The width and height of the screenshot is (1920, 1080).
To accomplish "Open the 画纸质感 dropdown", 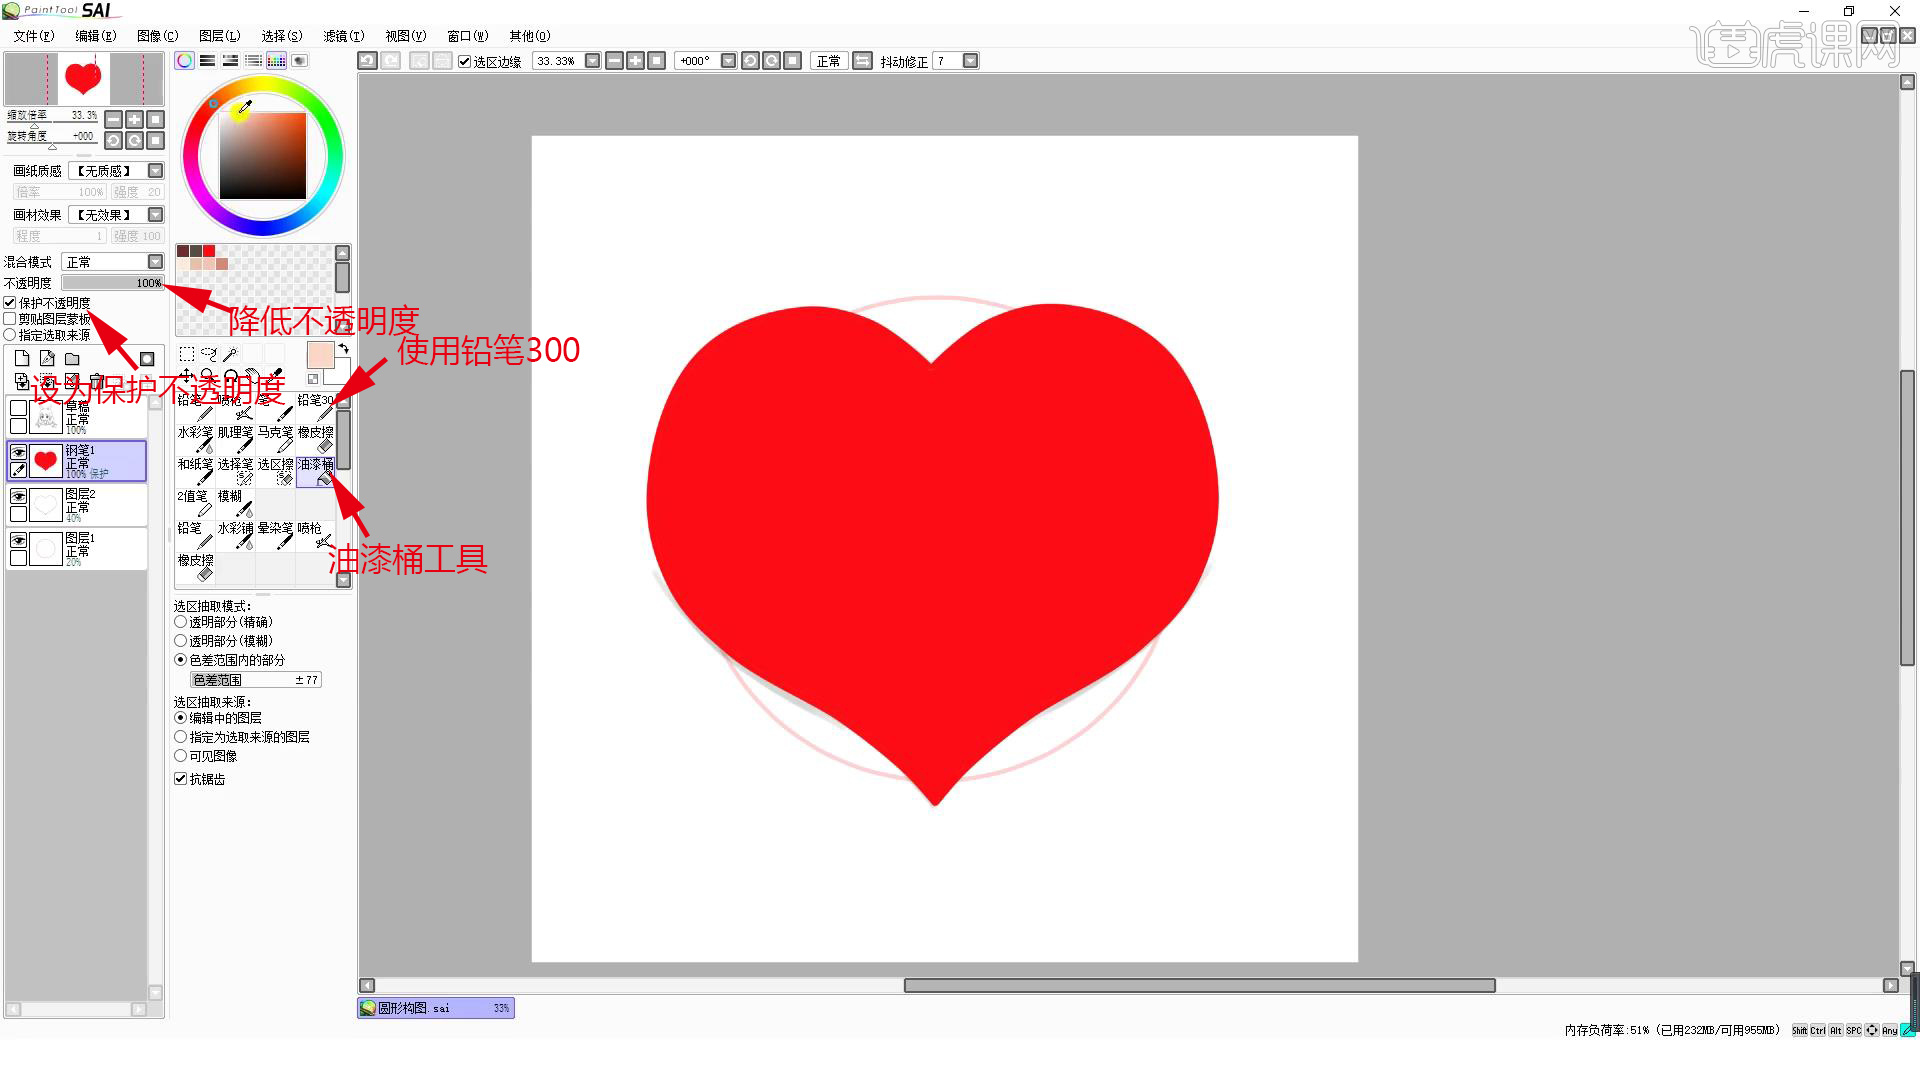I will pyautogui.click(x=155, y=171).
